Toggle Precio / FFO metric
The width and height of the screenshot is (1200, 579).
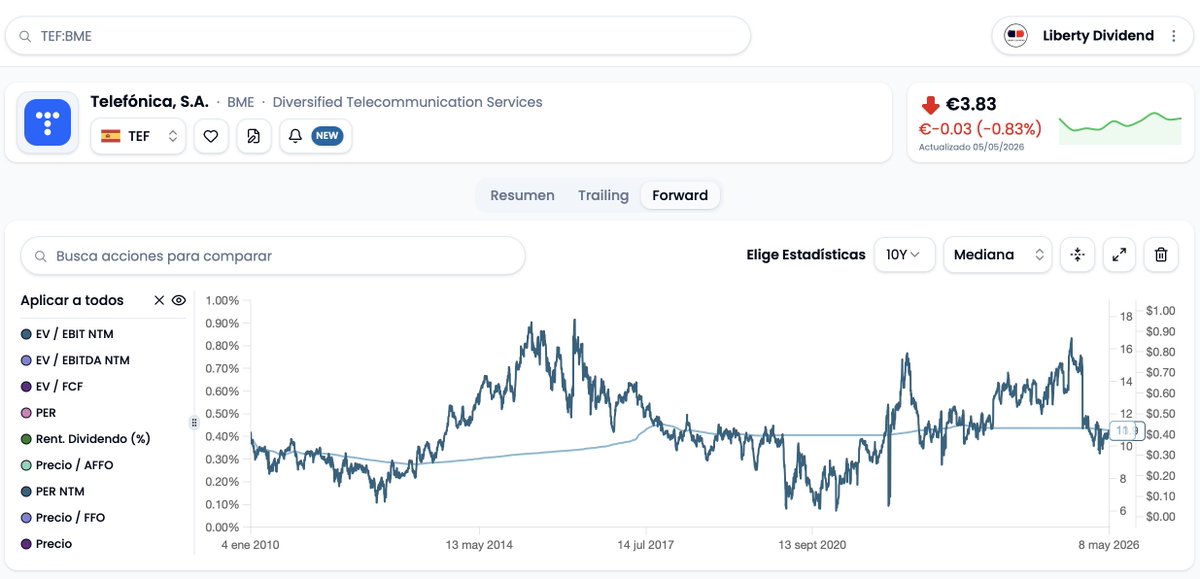62,517
